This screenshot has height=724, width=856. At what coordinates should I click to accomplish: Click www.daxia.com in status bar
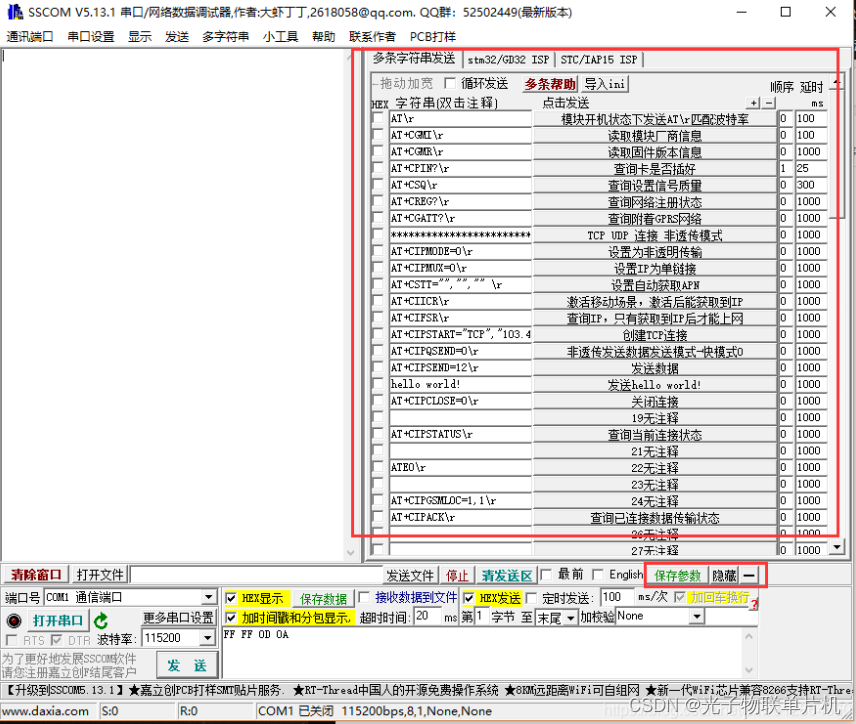point(45,711)
